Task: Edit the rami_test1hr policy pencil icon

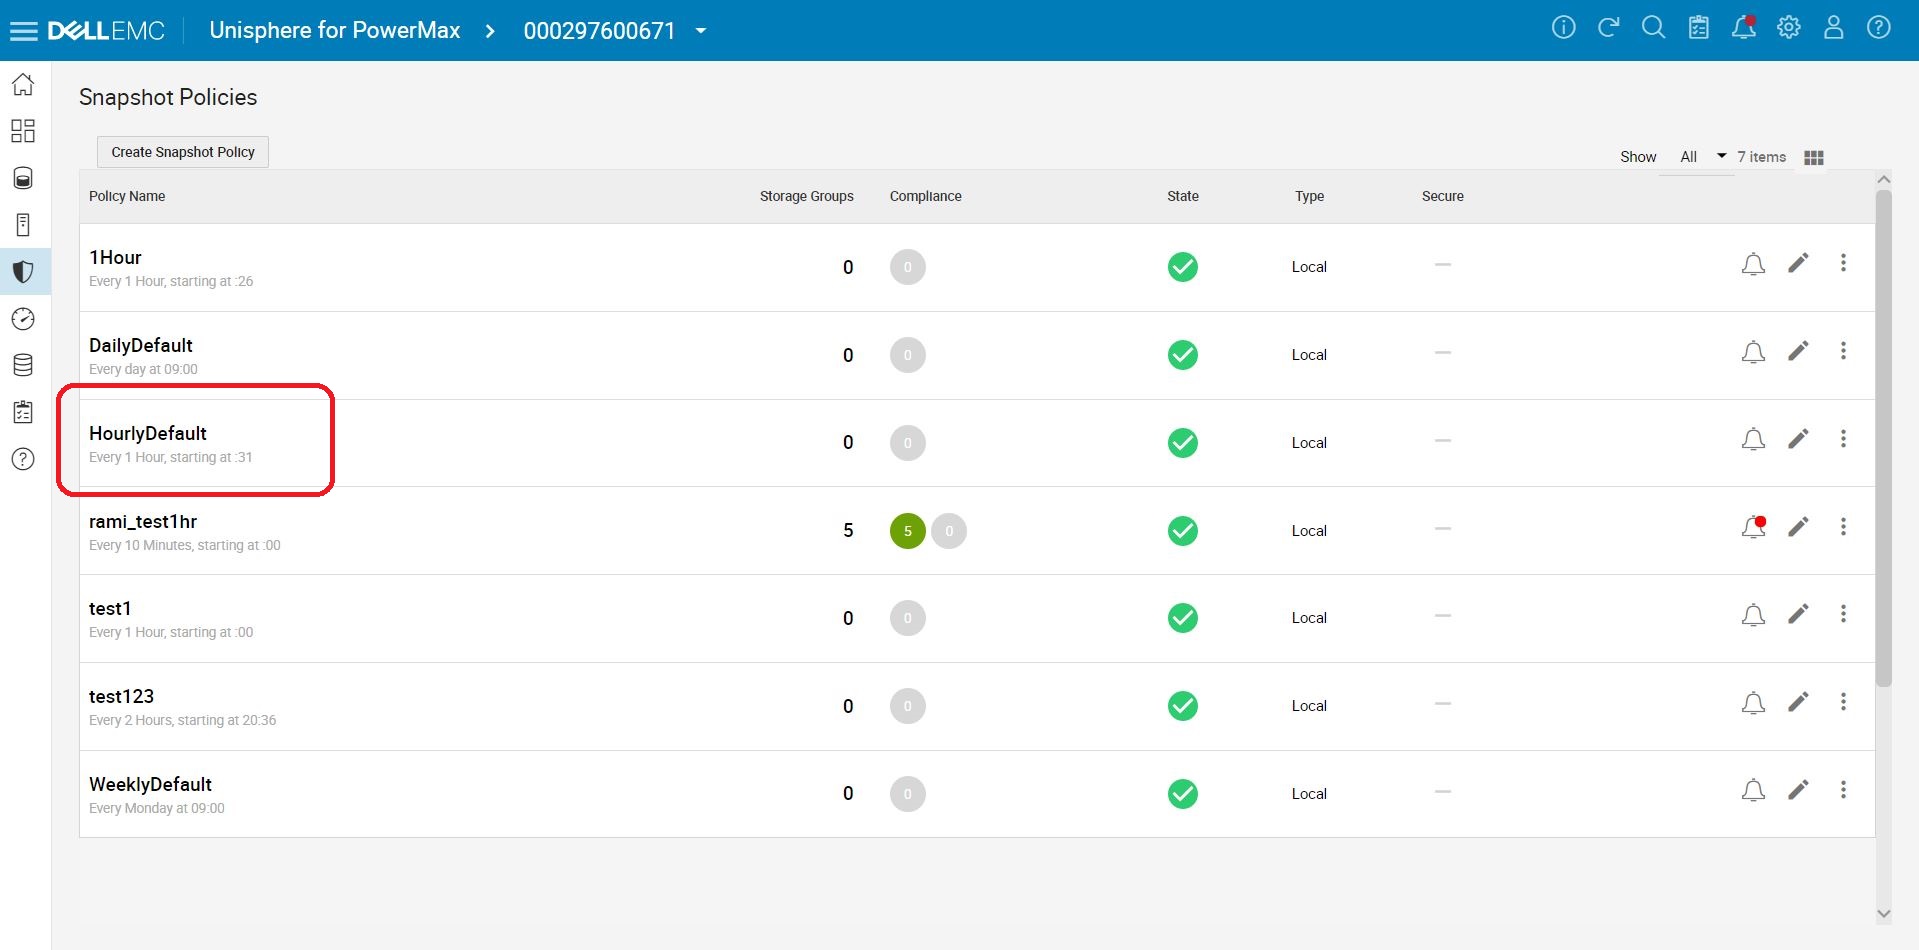Action: (x=1798, y=527)
